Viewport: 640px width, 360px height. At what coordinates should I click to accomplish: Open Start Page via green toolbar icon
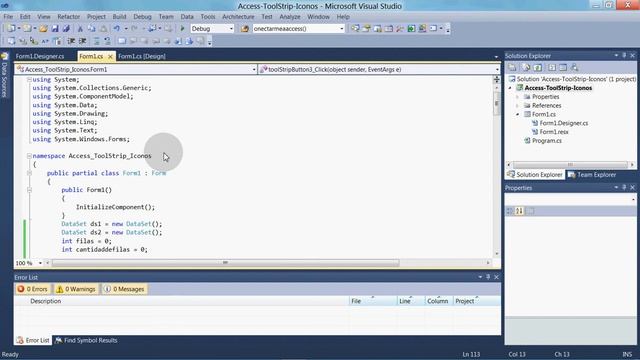point(411,29)
